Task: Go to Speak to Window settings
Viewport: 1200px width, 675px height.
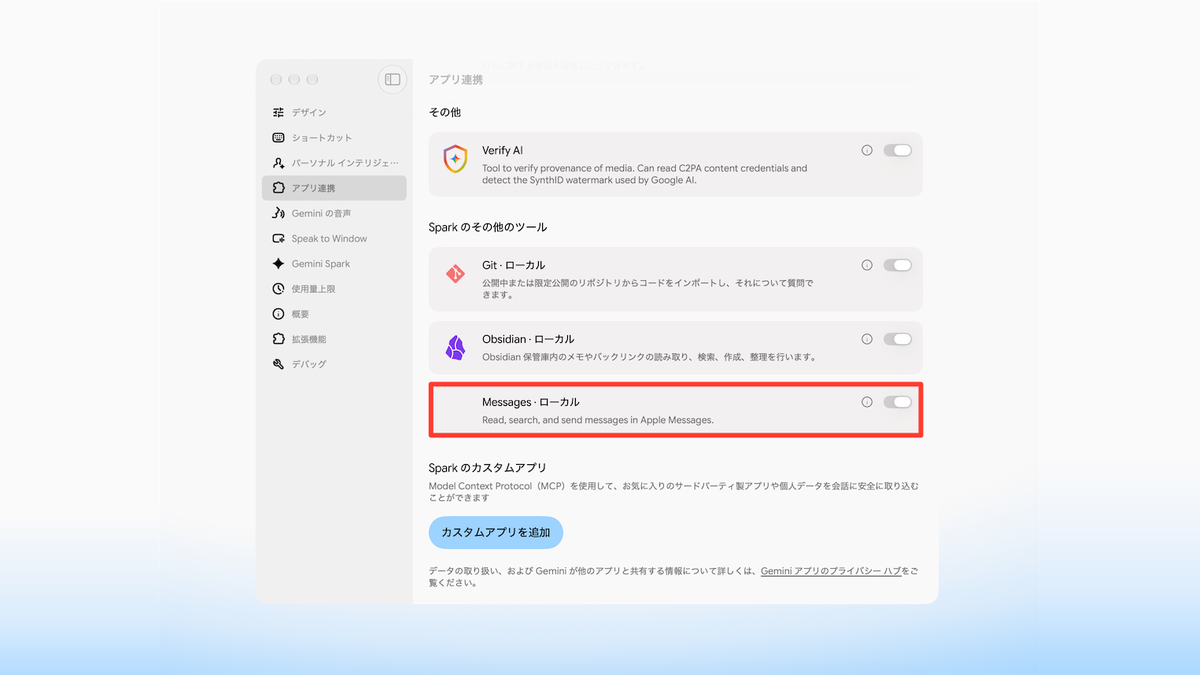Action: [334, 238]
